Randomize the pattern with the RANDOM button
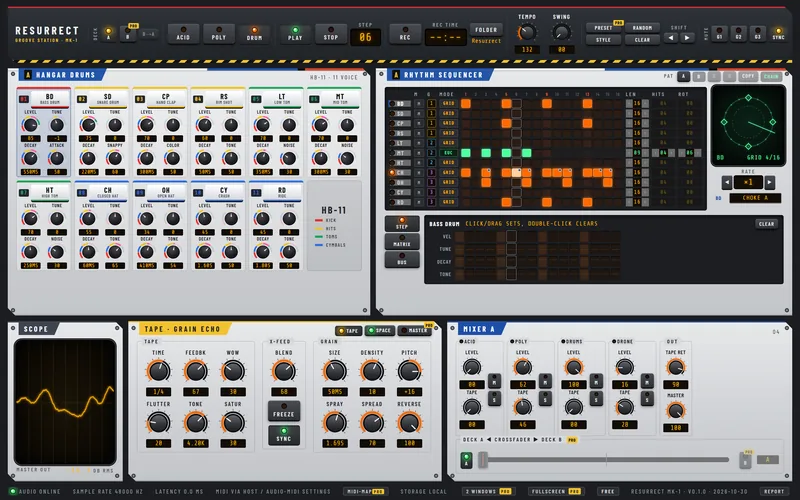 coord(642,28)
